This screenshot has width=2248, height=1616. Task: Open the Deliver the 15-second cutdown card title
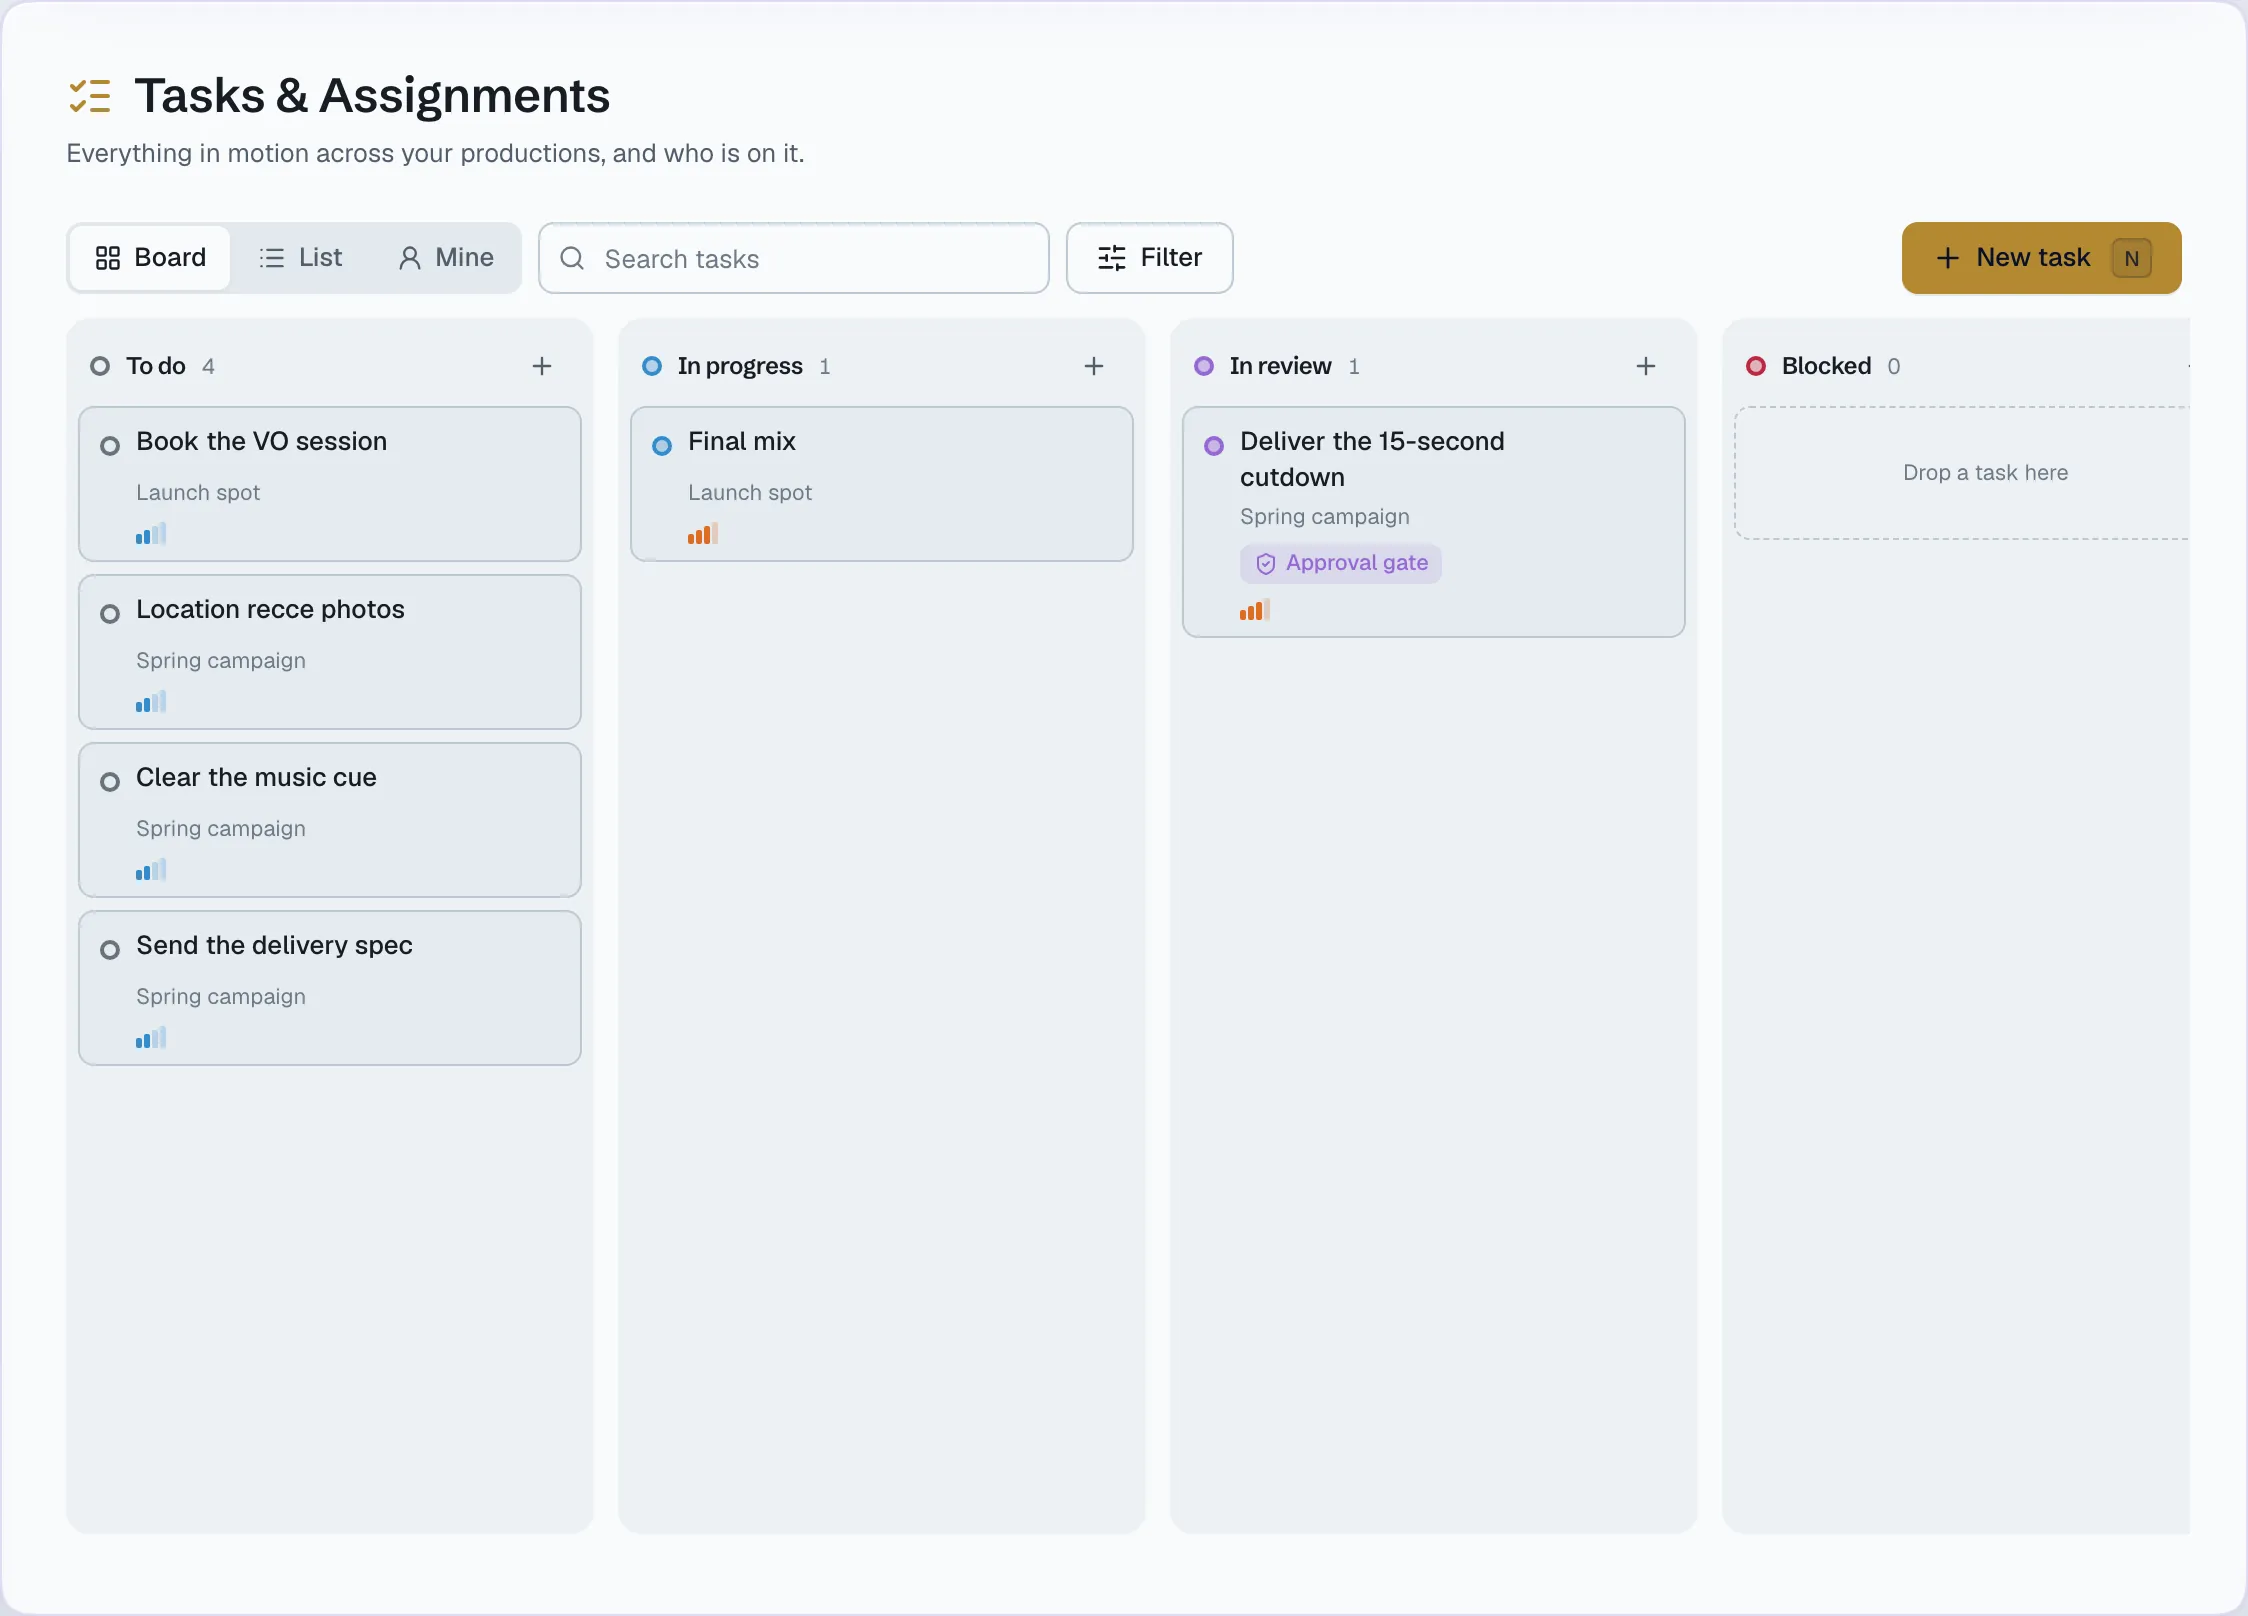coord(1372,459)
